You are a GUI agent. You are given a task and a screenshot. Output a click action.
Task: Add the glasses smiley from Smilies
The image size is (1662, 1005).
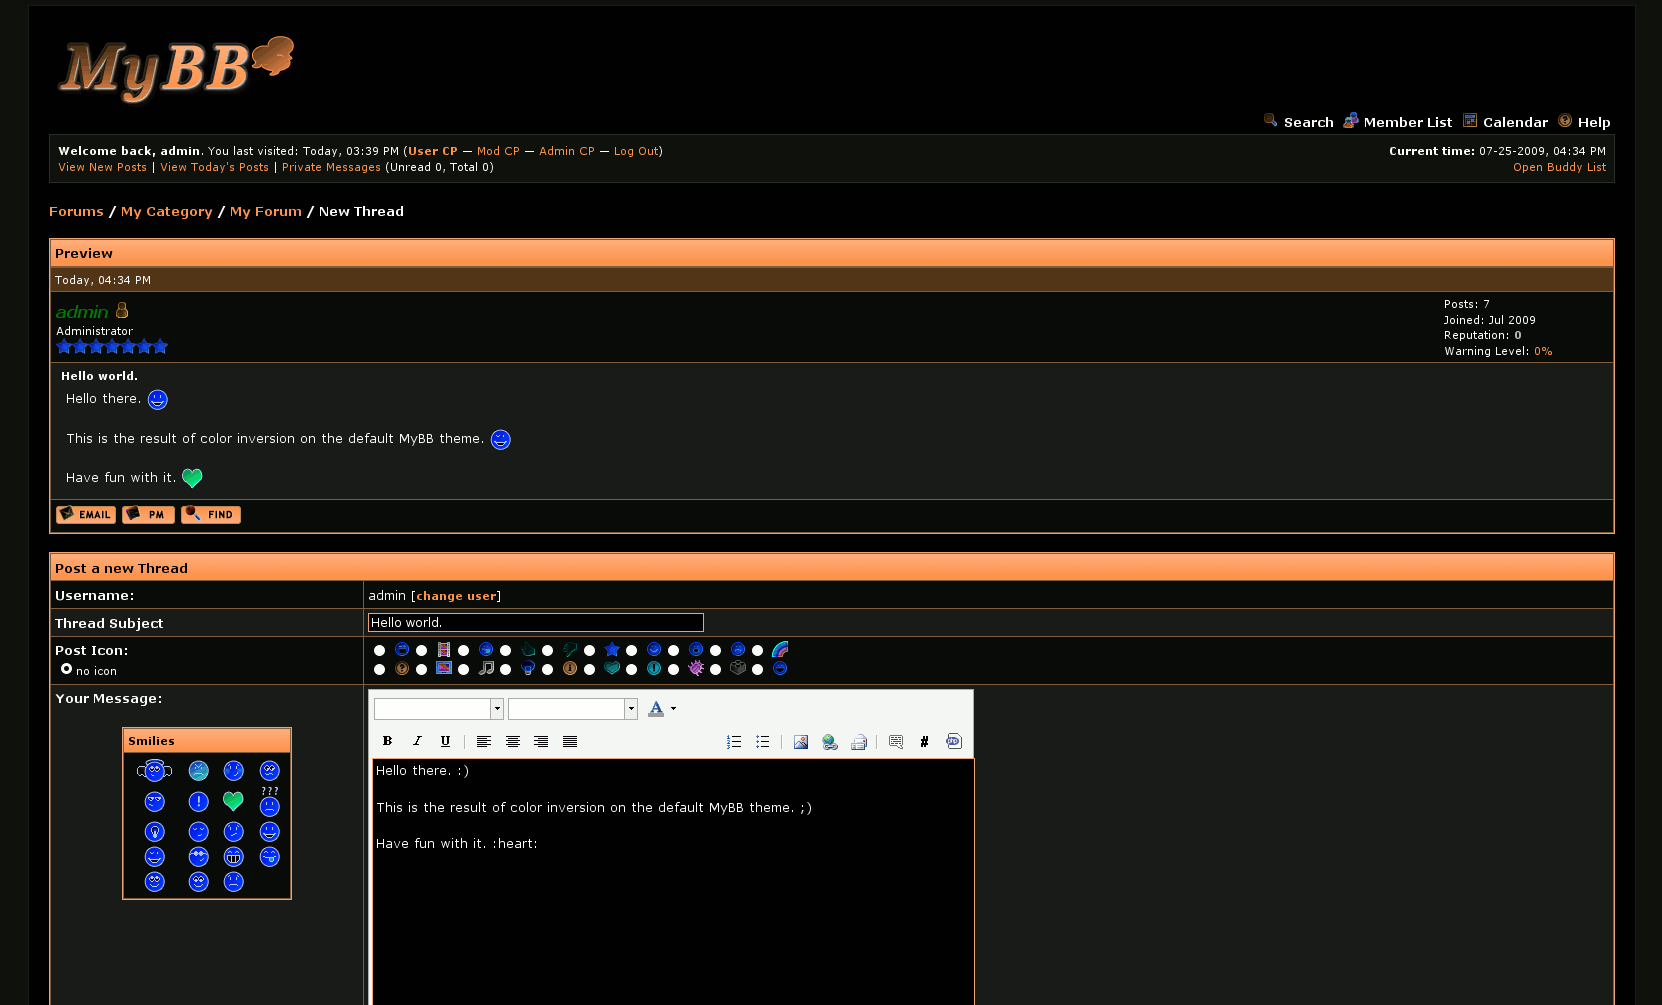[199, 857]
